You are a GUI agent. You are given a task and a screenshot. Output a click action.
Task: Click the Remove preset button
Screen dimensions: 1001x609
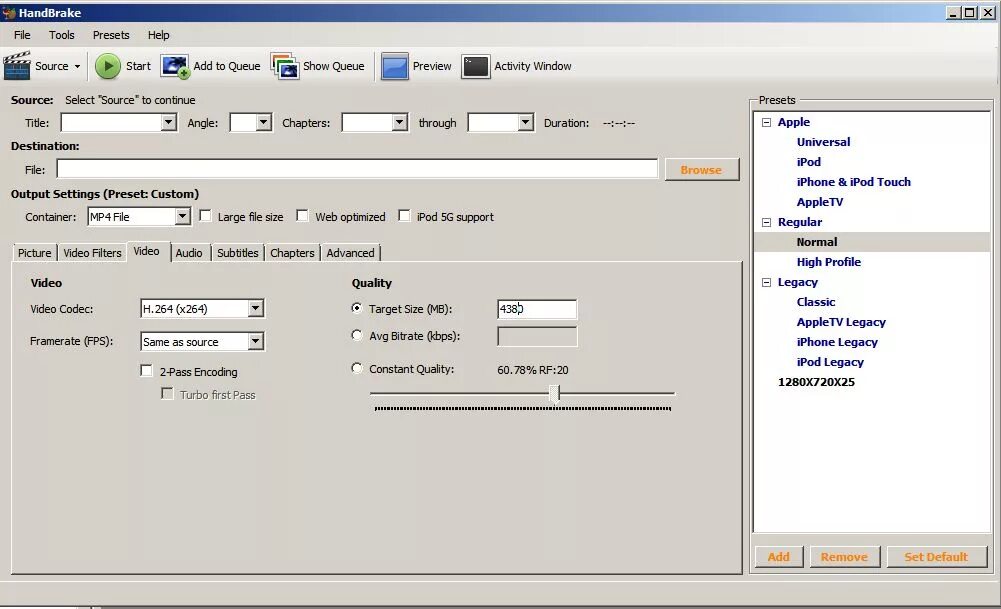(845, 557)
